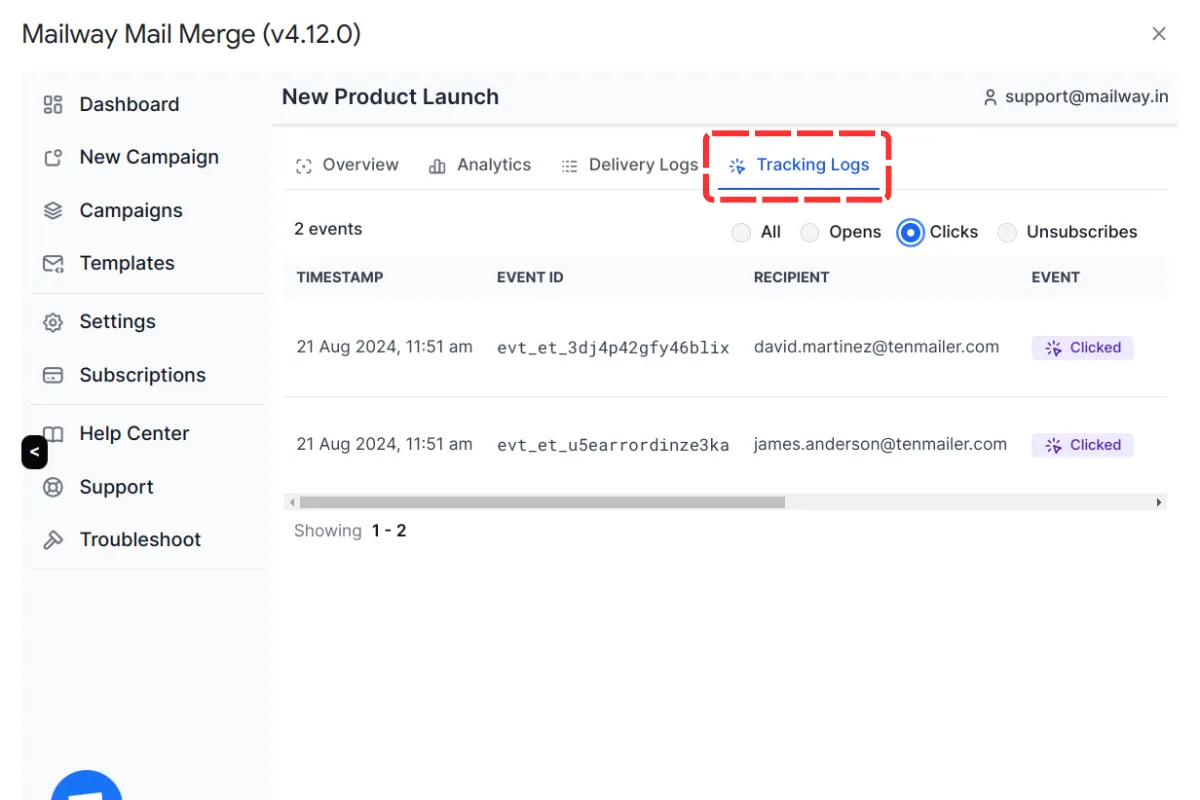
Task: Click the Templates envelope icon
Action: click(x=52, y=263)
